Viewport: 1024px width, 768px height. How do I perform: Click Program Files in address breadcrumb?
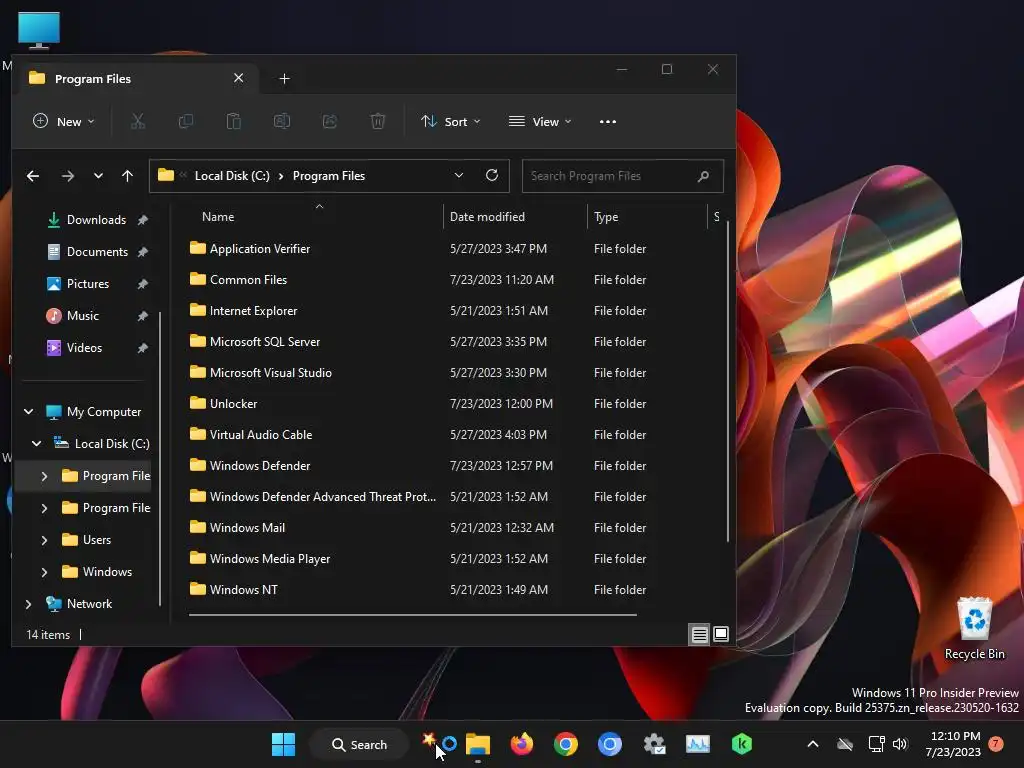[328, 176]
